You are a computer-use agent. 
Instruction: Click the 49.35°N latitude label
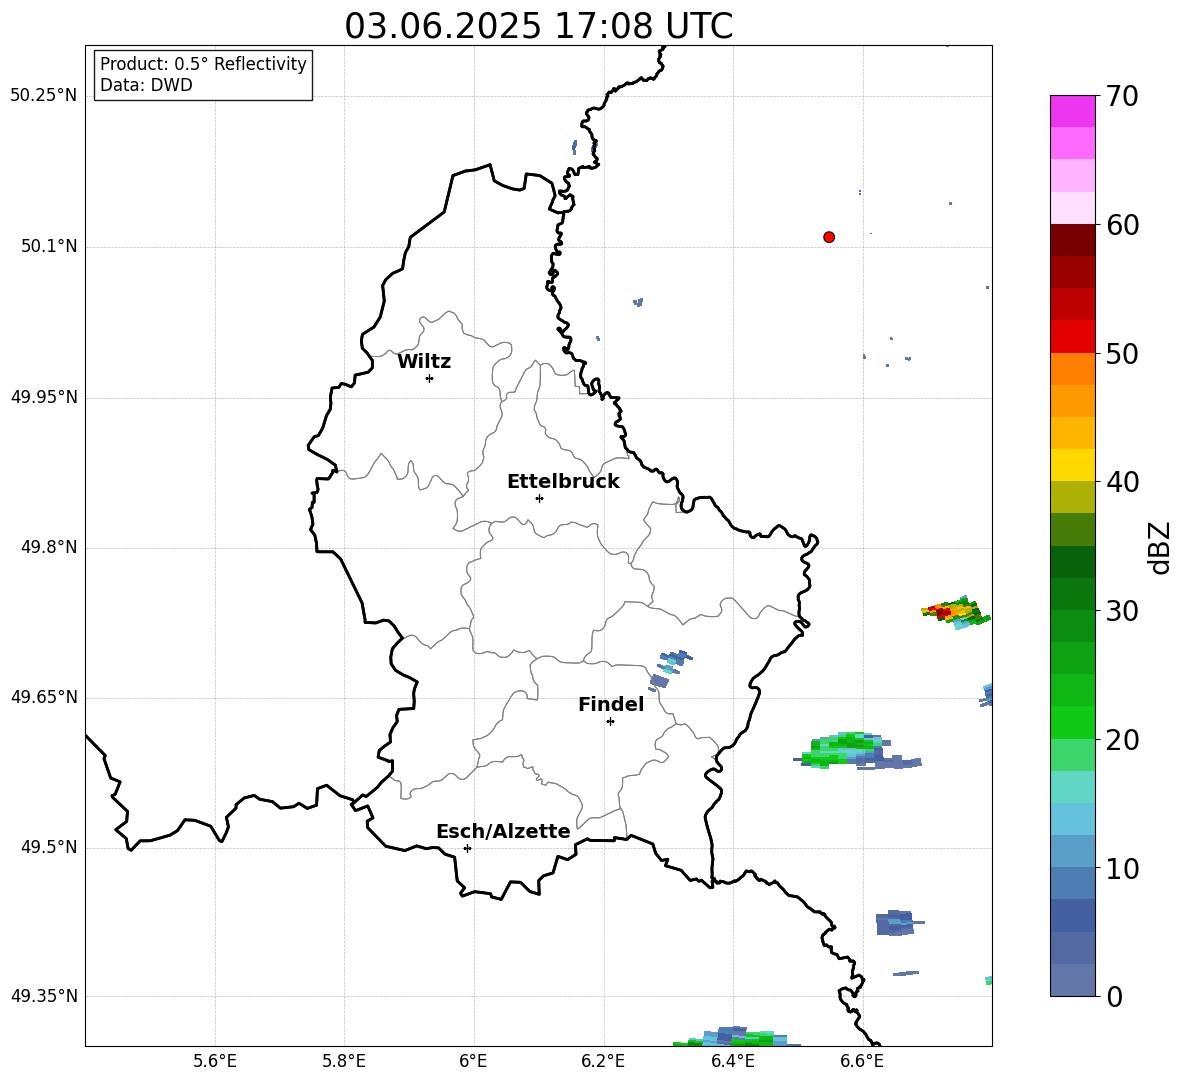[43, 996]
